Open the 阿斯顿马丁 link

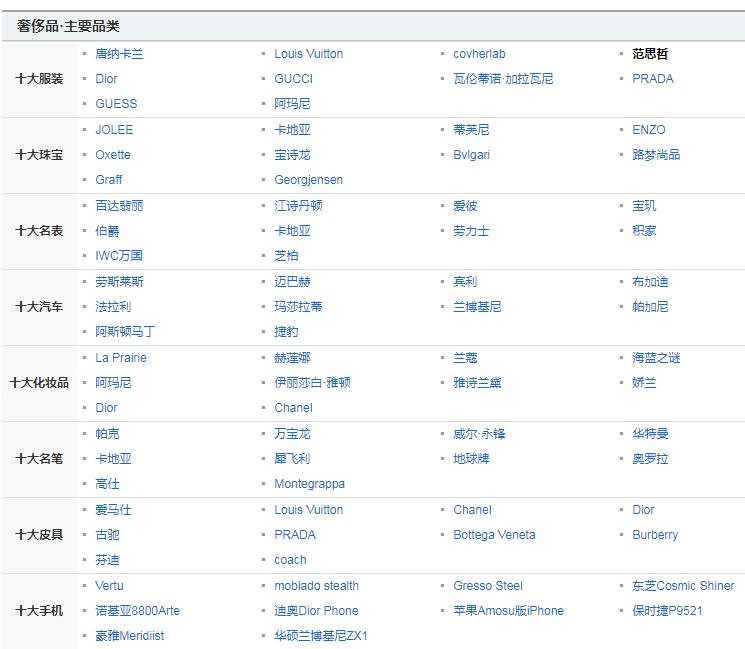pyautogui.click(x=125, y=332)
